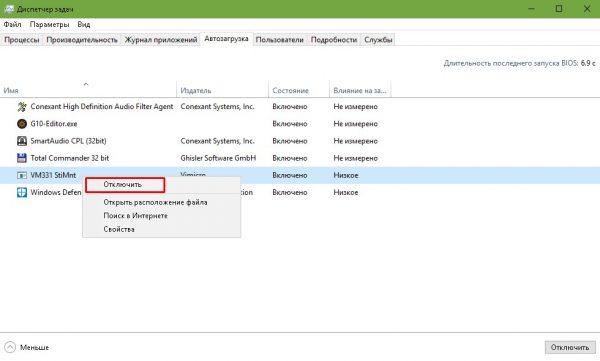Open the Вид menu
This screenshot has height=361, width=600.
point(83,25)
